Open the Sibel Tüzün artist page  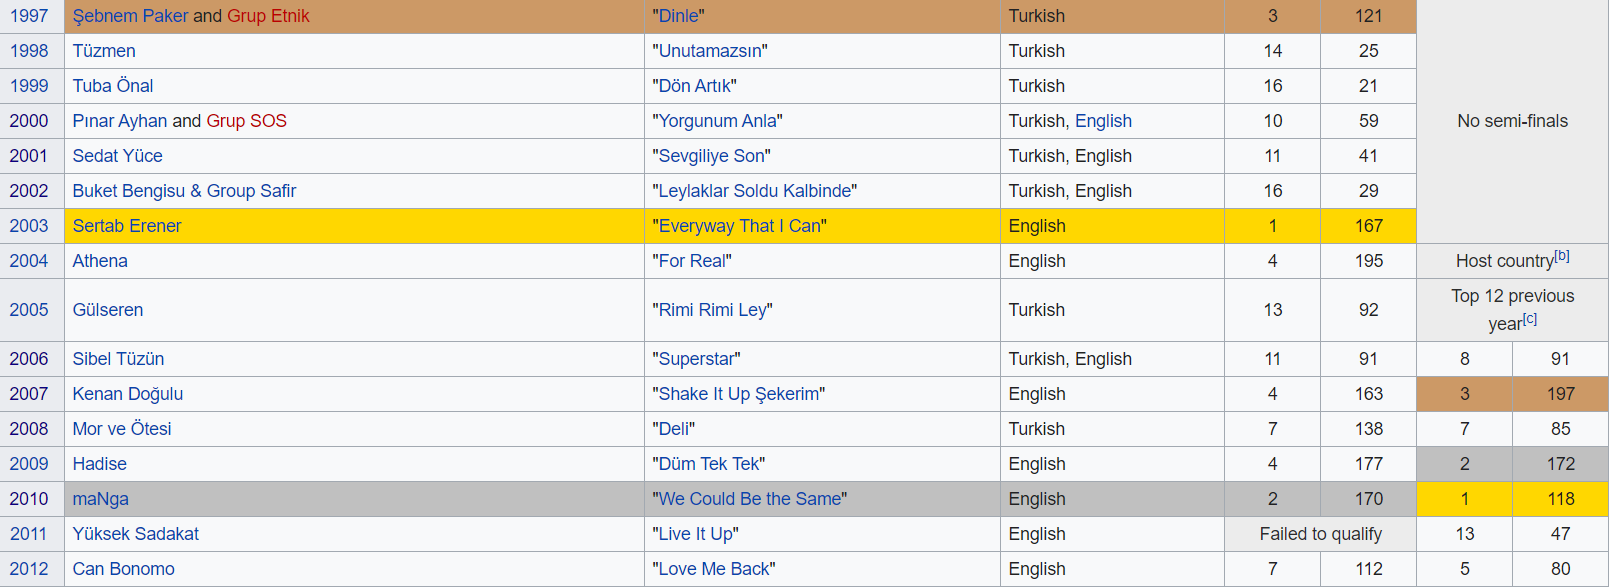click(118, 359)
